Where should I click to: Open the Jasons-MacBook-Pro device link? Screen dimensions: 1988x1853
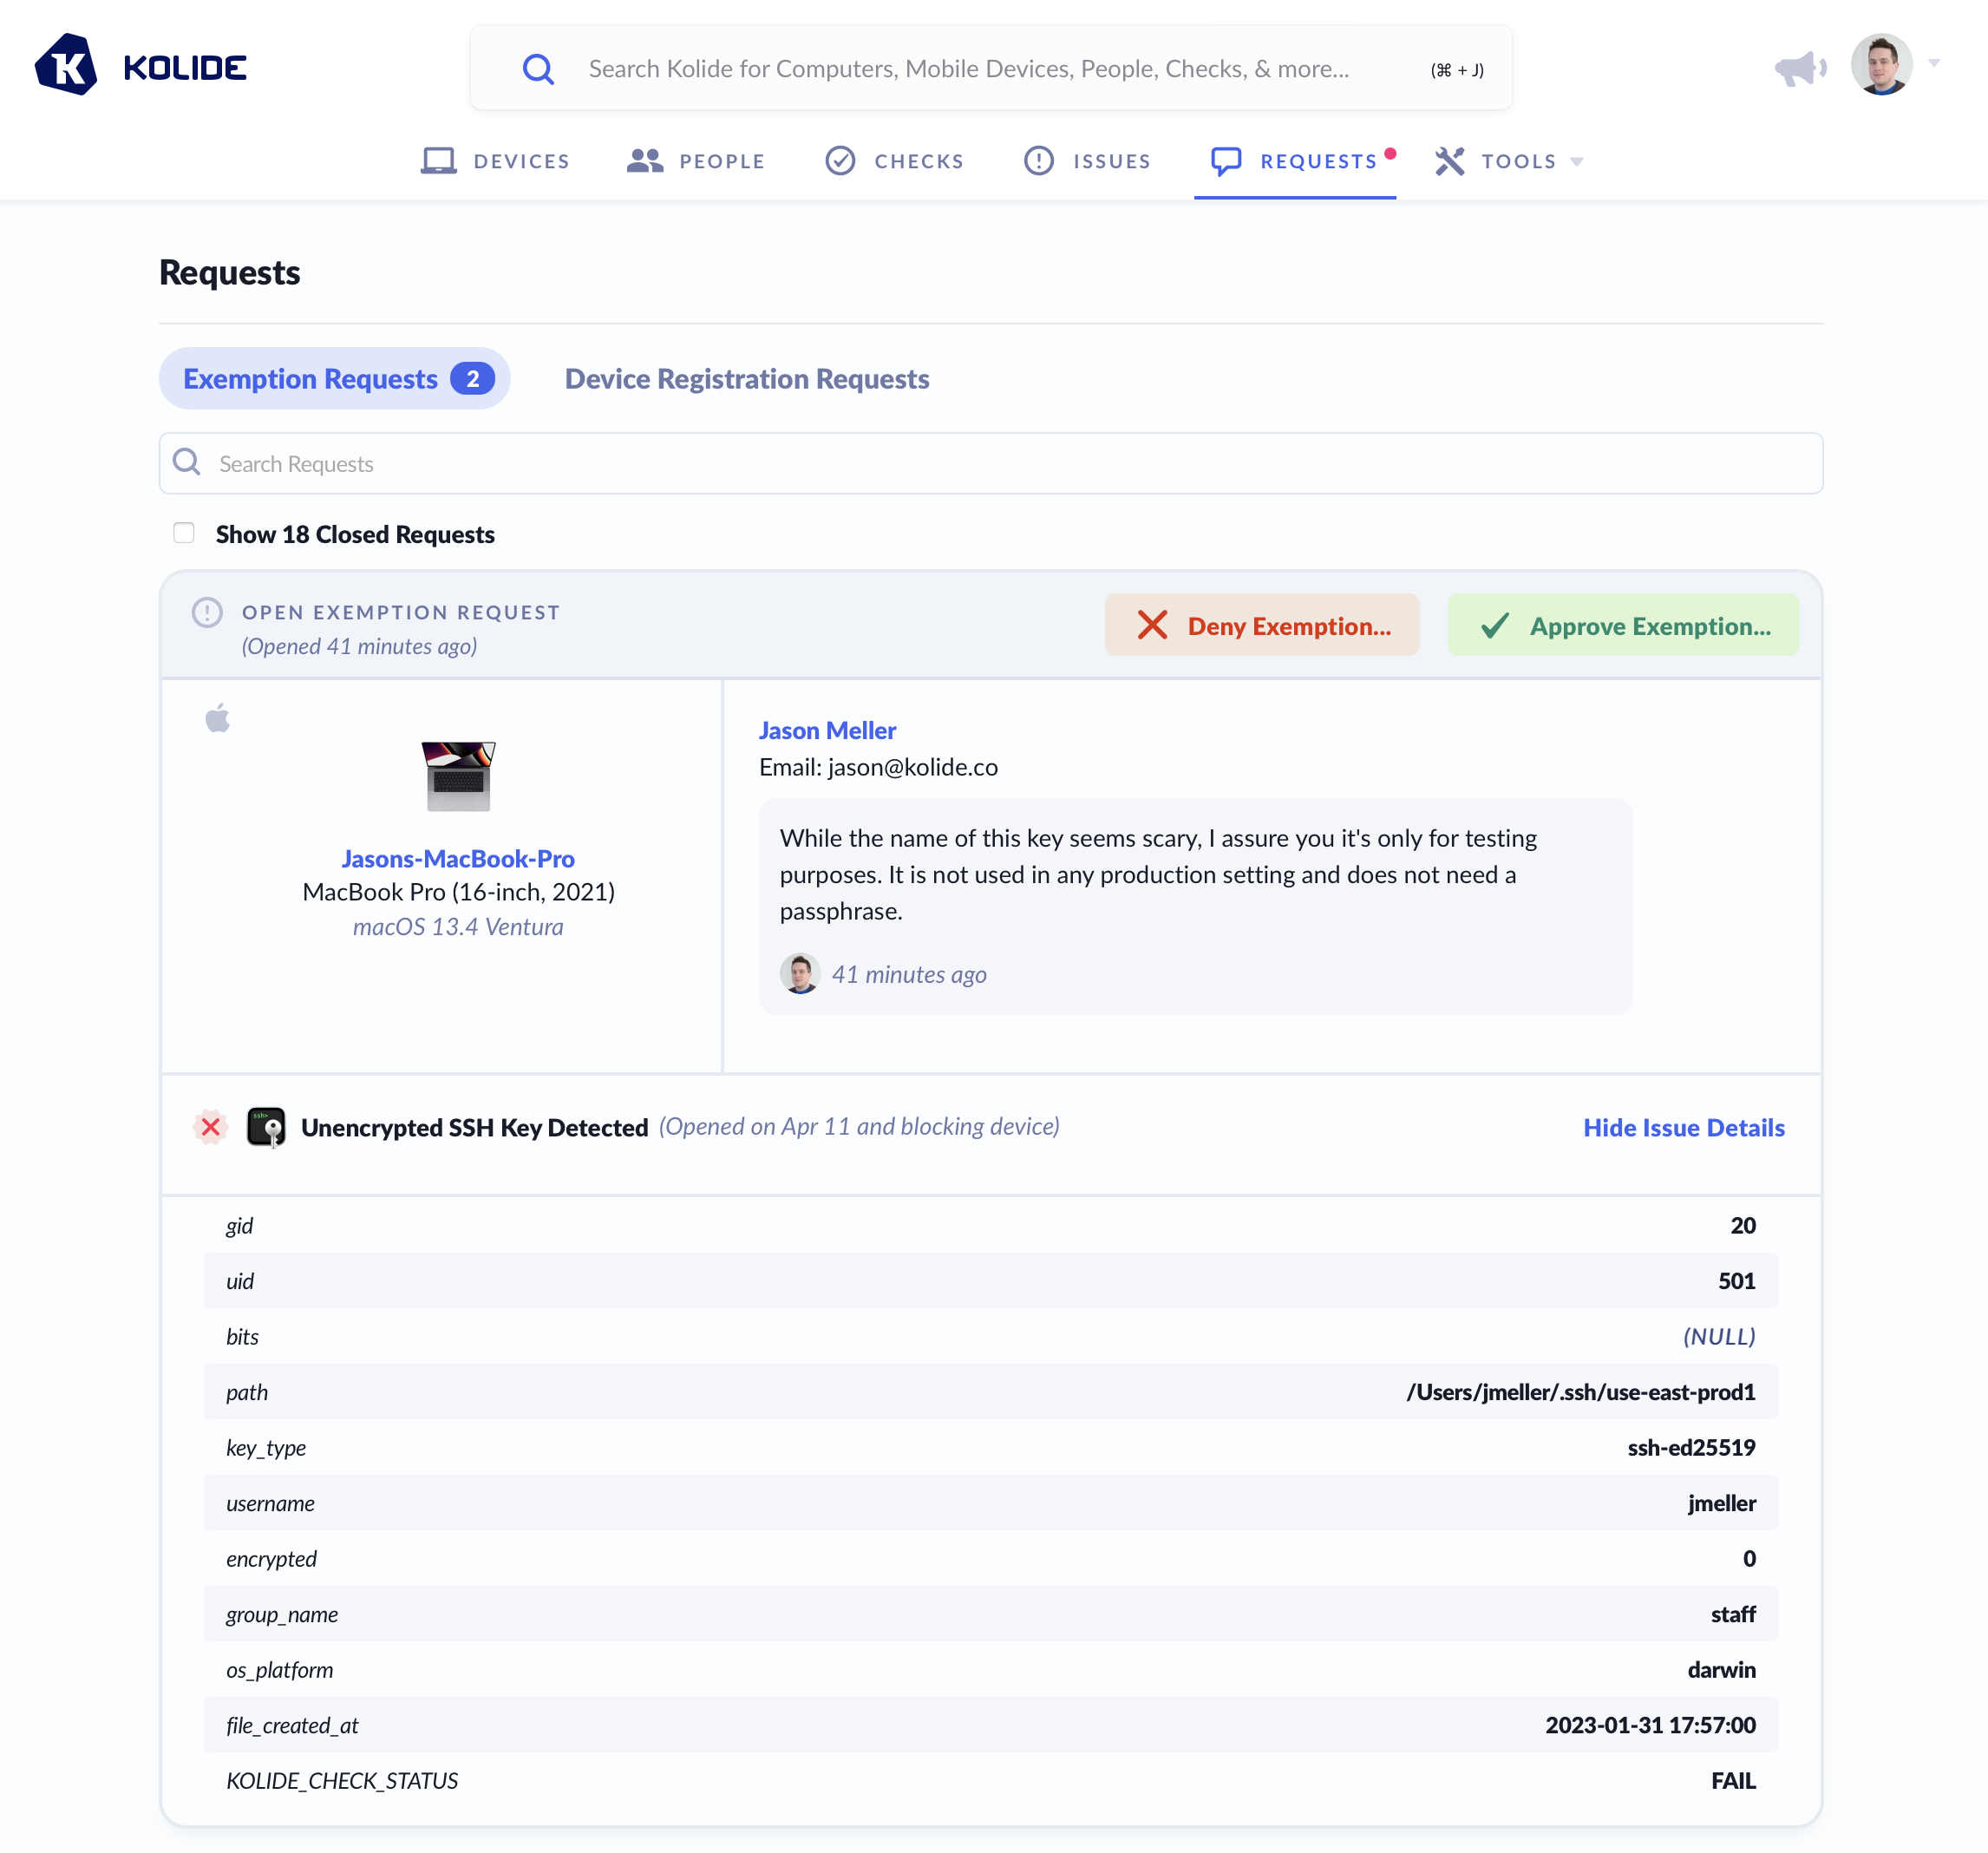tap(458, 858)
